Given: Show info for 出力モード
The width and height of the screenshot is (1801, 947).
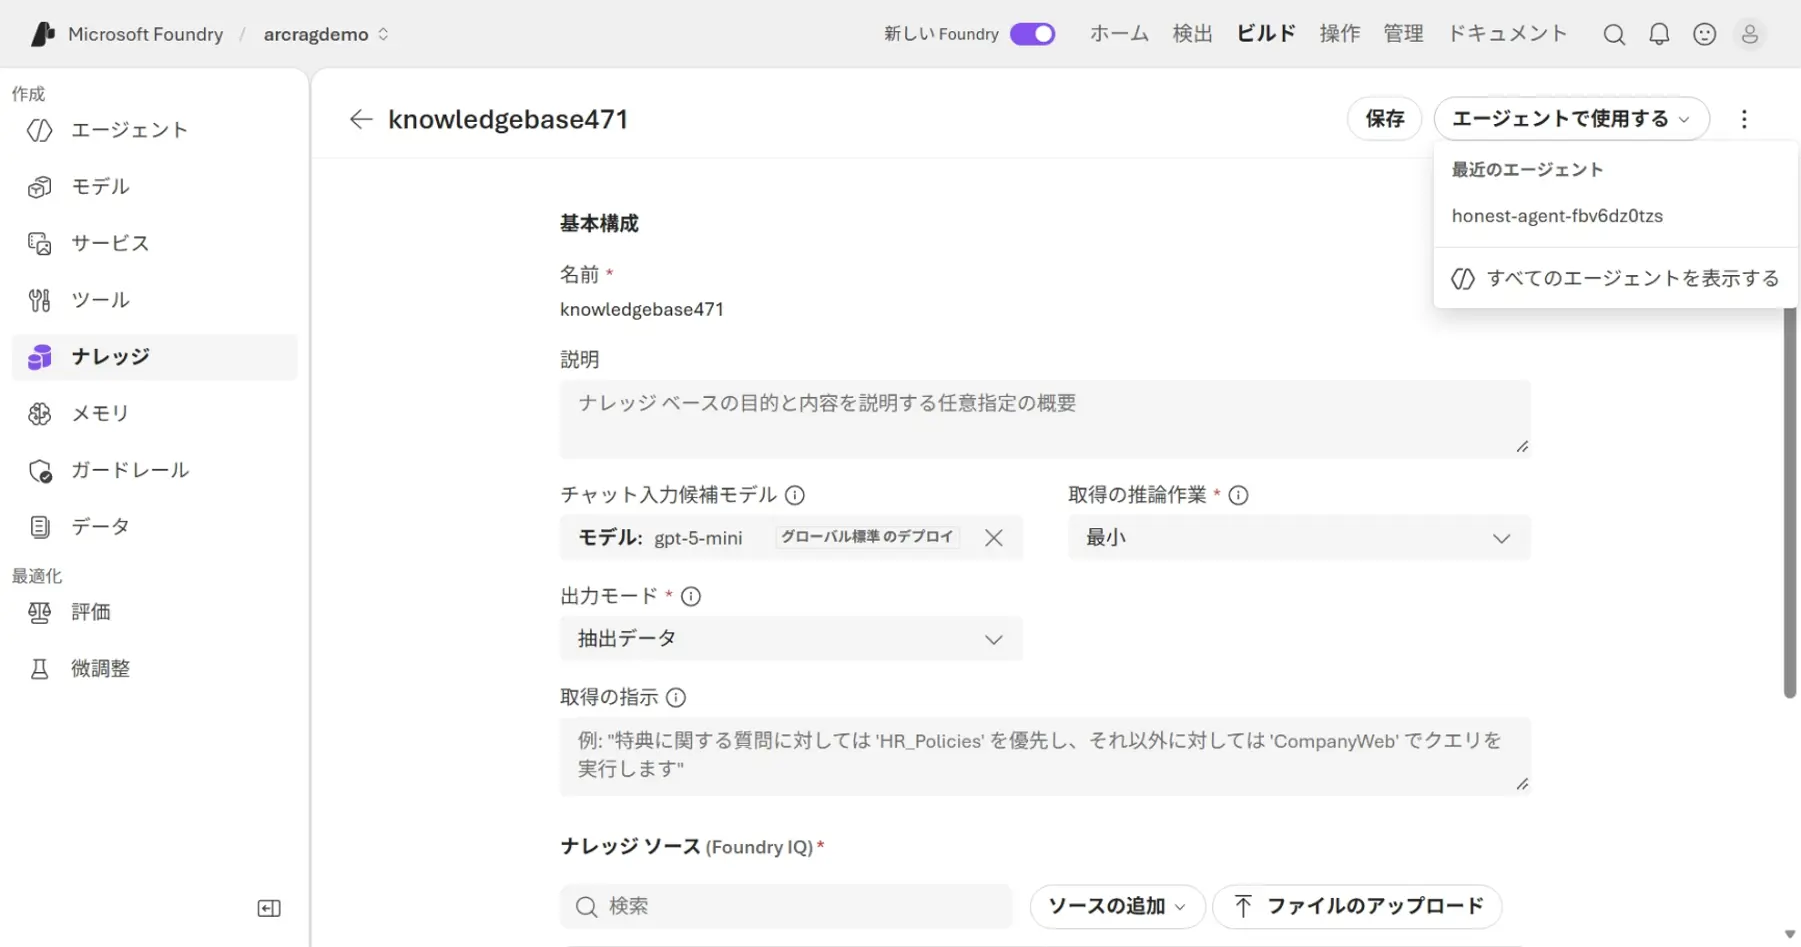Looking at the screenshot, I should [x=691, y=596].
